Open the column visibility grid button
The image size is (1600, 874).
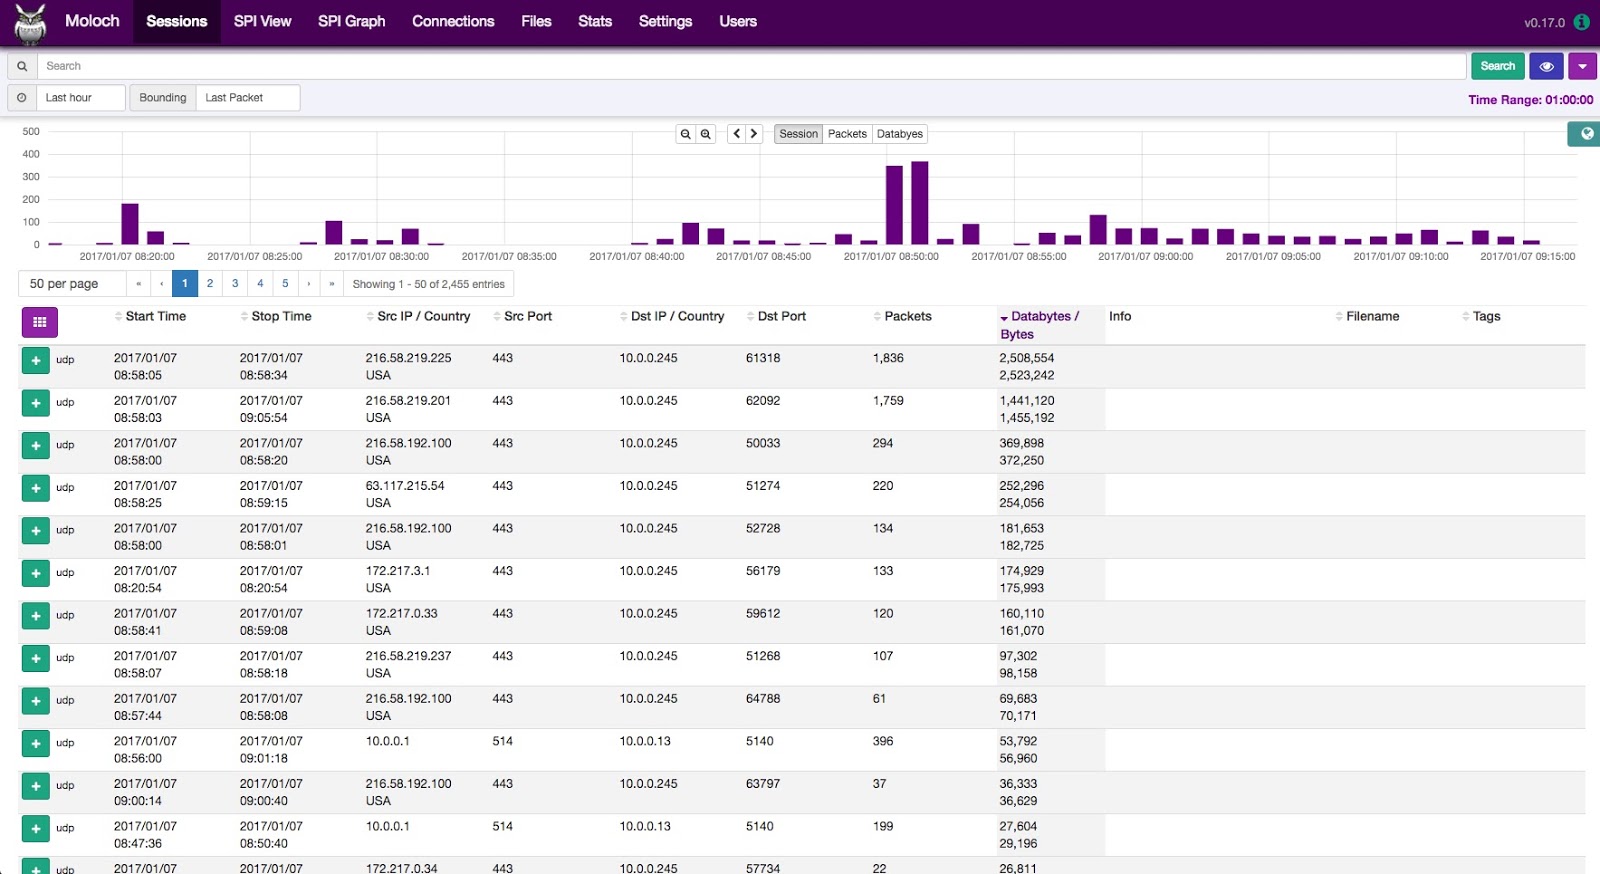[x=40, y=322]
